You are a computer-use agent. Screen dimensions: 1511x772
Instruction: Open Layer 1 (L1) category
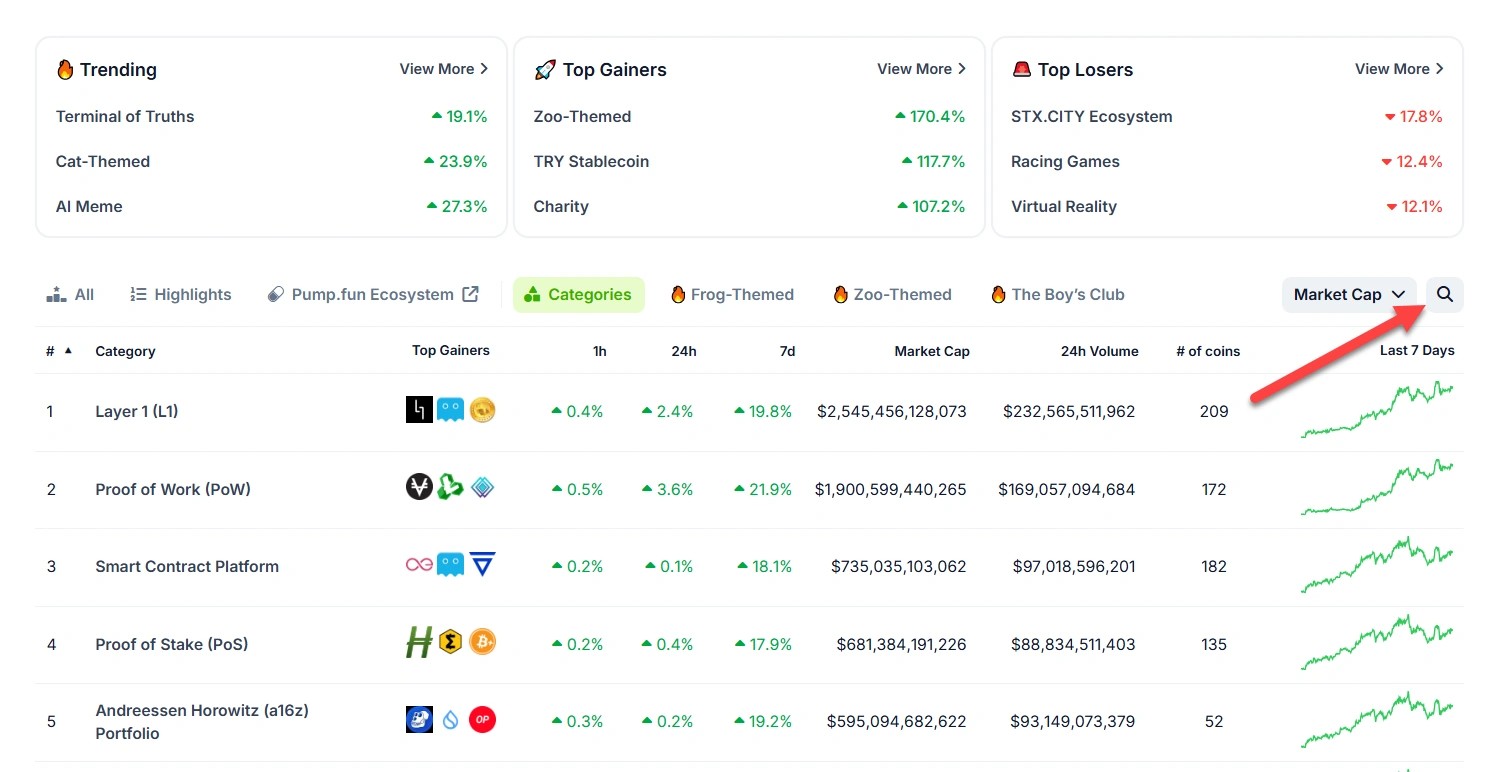(137, 411)
